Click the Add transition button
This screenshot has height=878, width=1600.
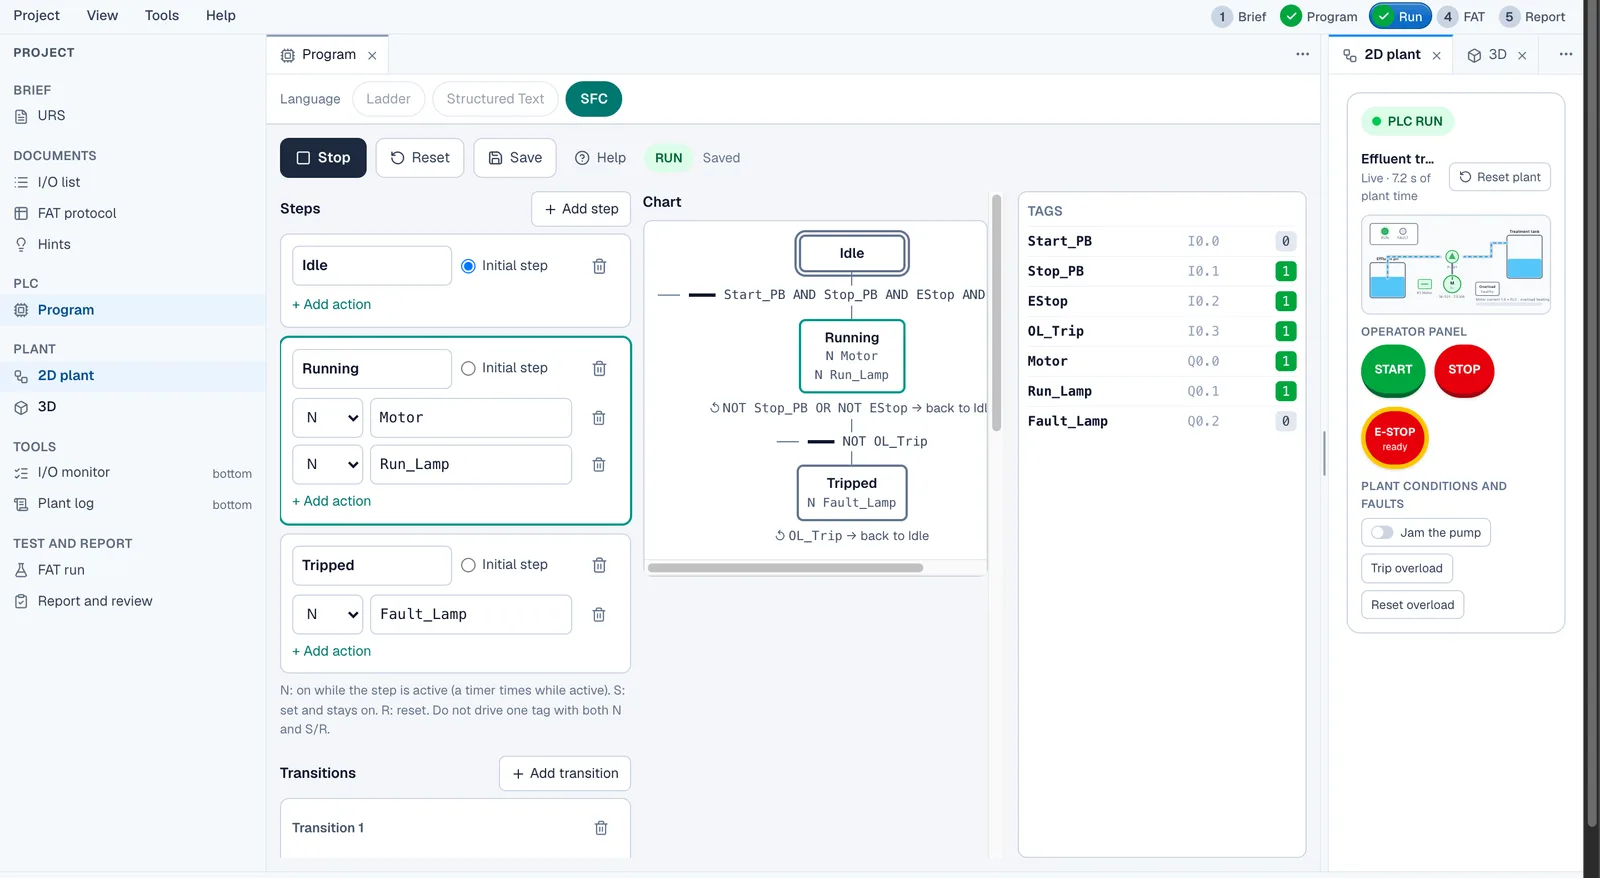(x=565, y=774)
